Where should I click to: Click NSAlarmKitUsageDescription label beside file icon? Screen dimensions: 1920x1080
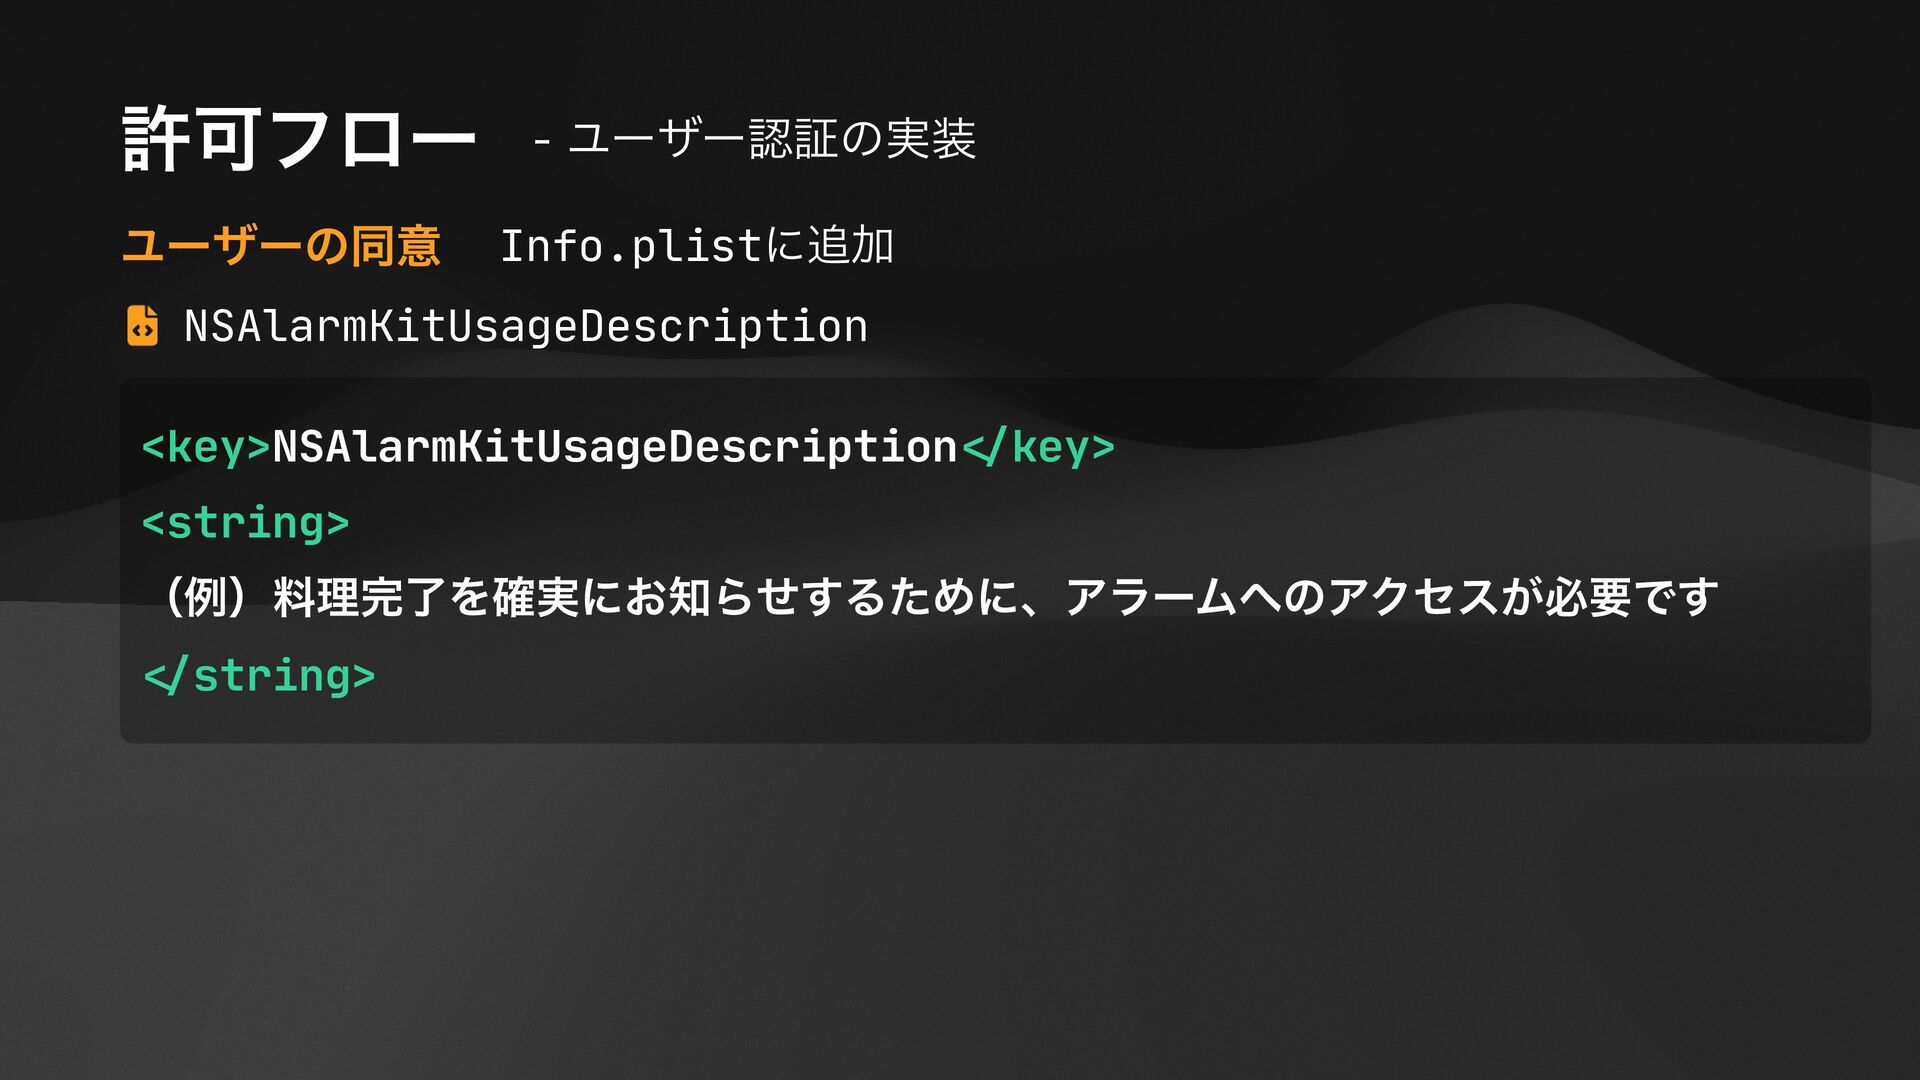click(526, 327)
